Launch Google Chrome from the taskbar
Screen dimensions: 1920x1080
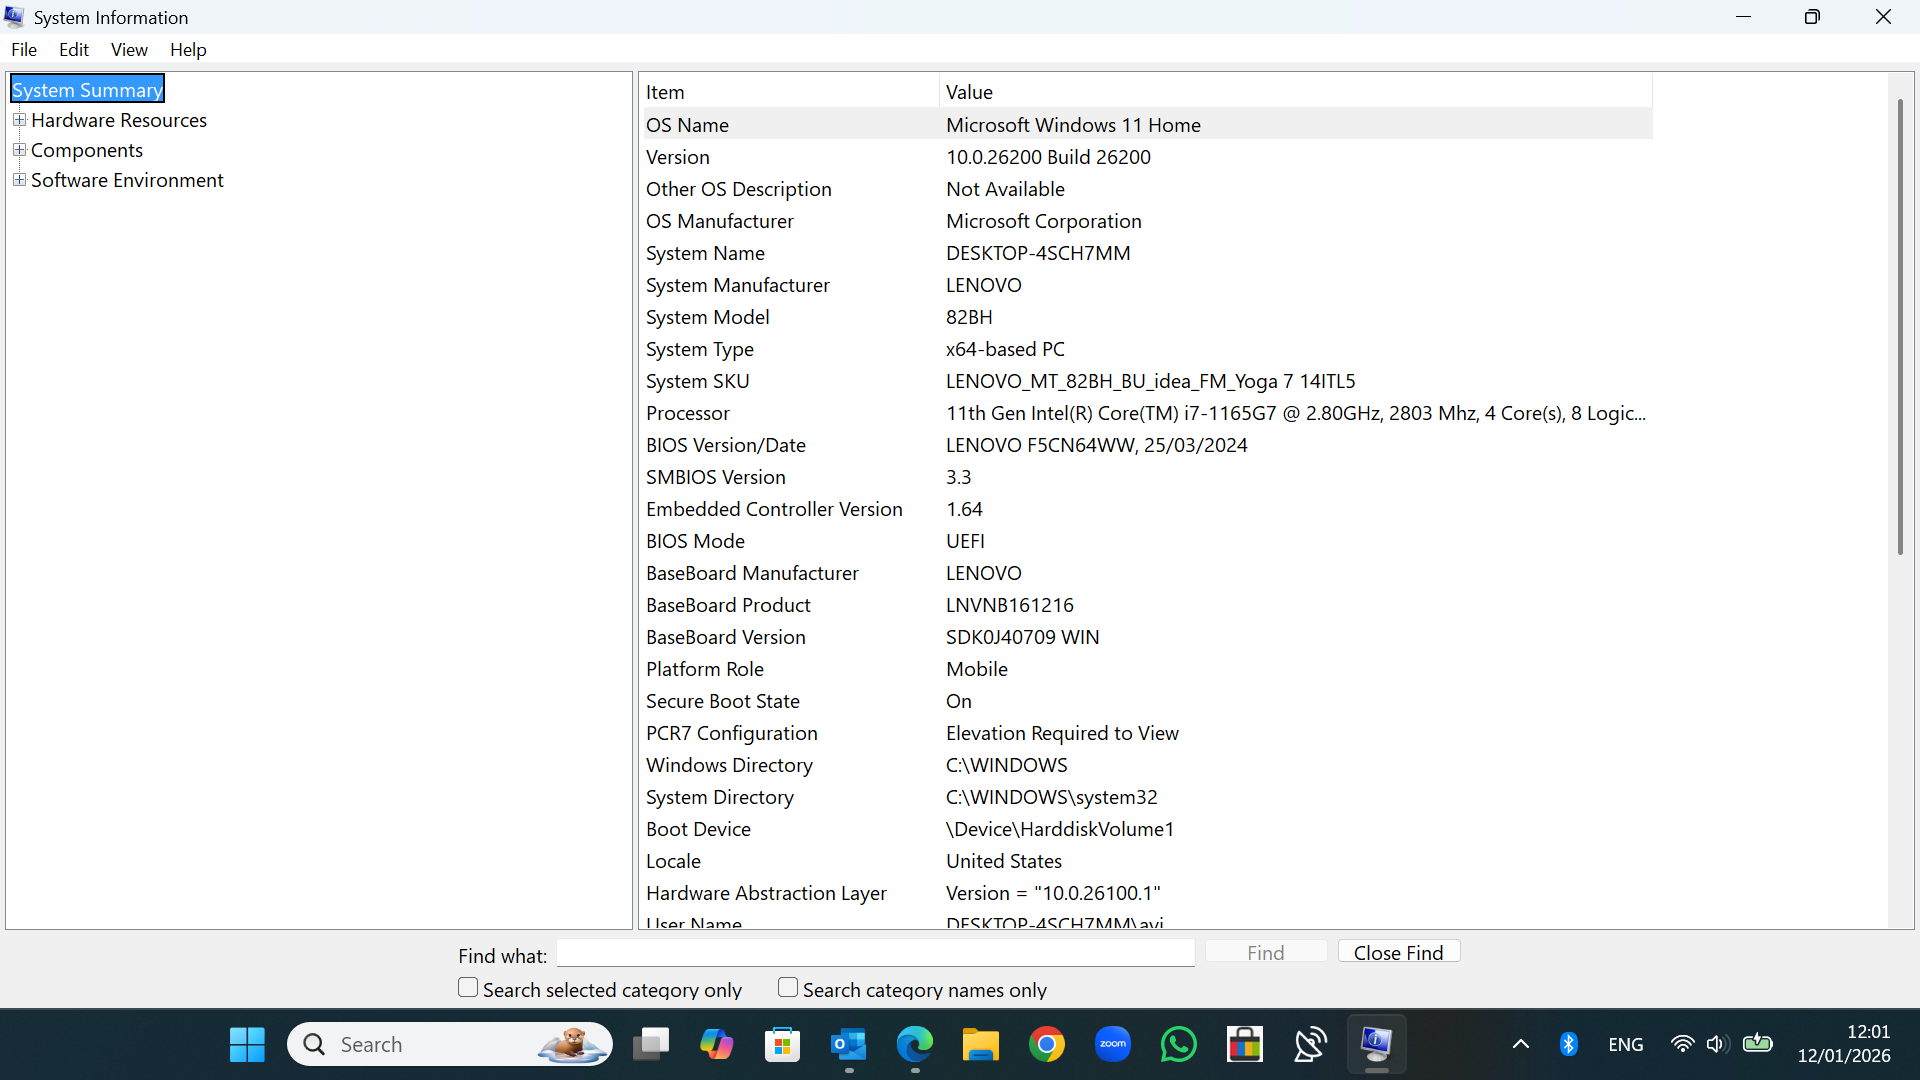(1047, 1044)
